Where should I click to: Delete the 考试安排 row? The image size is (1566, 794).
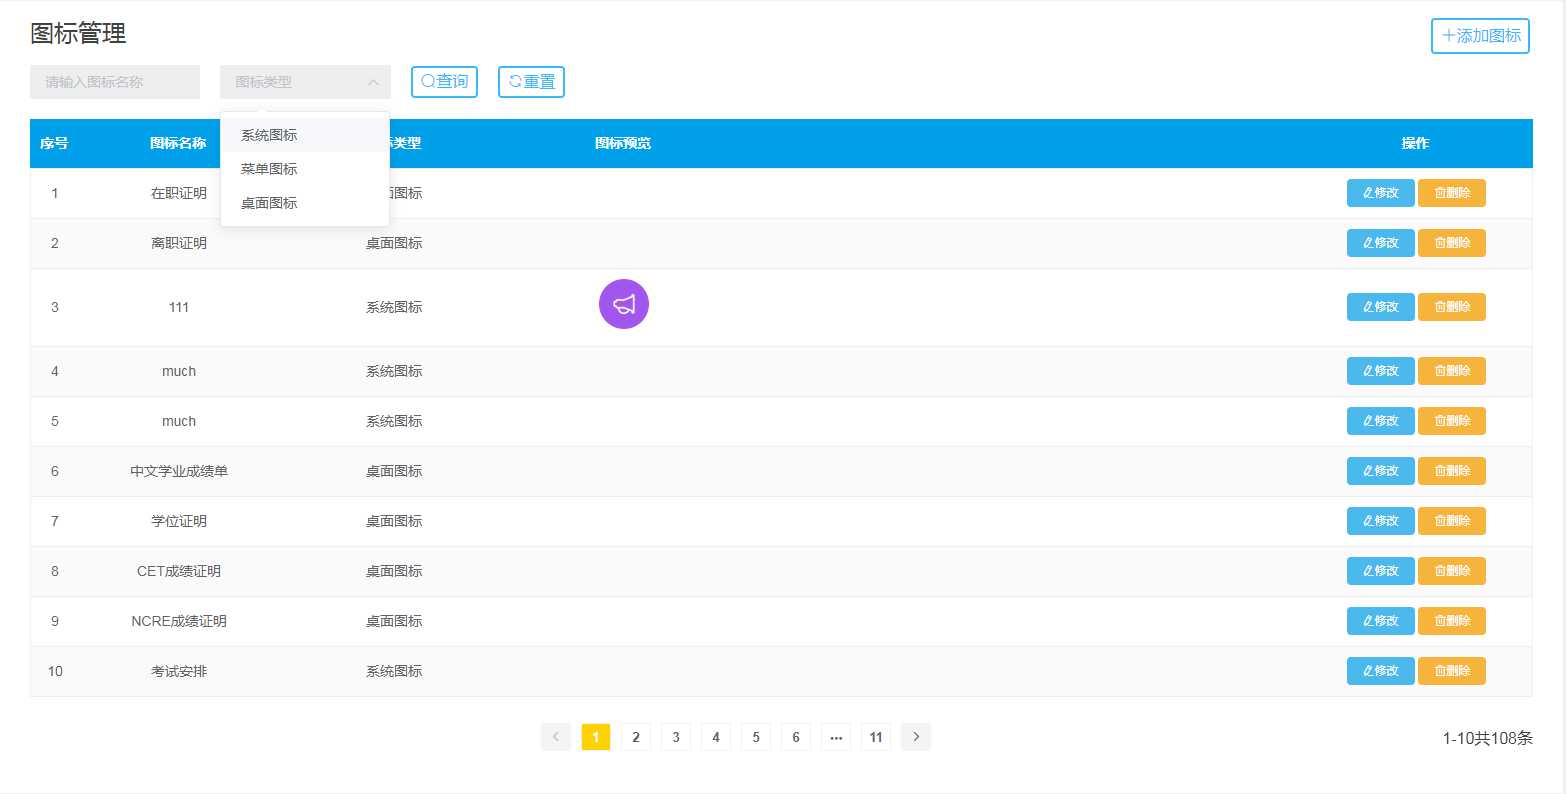1452,671
